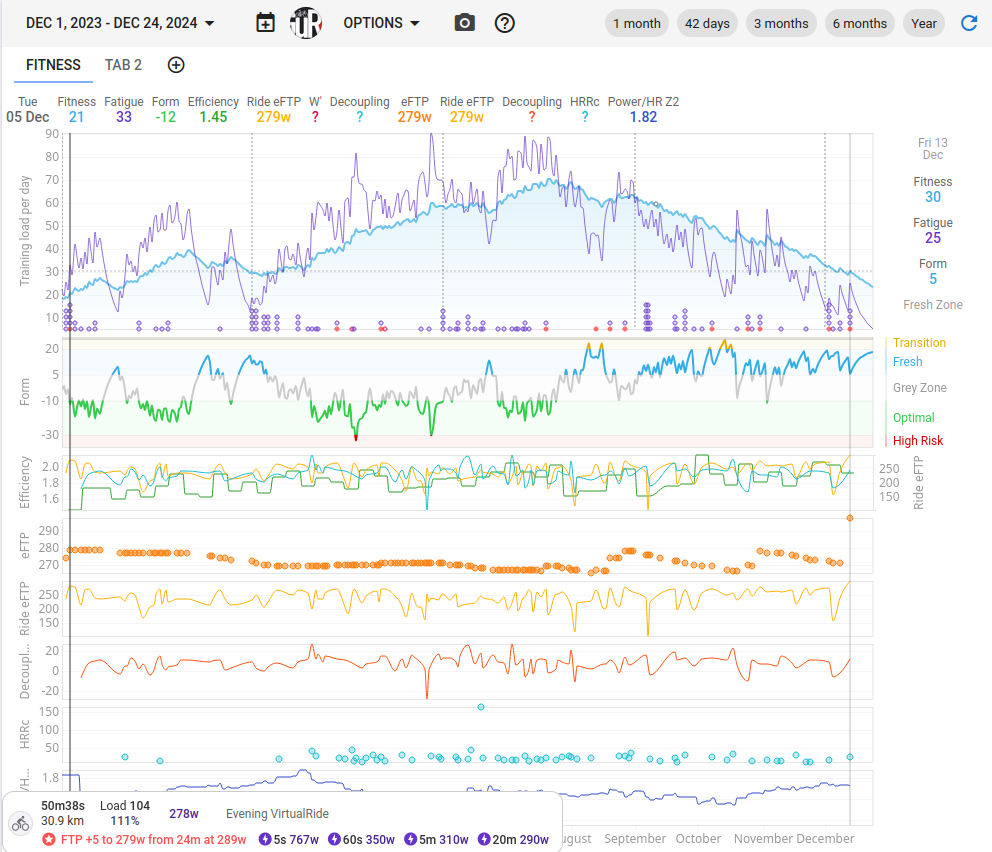The height and width of the screenshot is (852, 992).
Task: Click the 5m 310w power icon
Action: pos(411,839)
